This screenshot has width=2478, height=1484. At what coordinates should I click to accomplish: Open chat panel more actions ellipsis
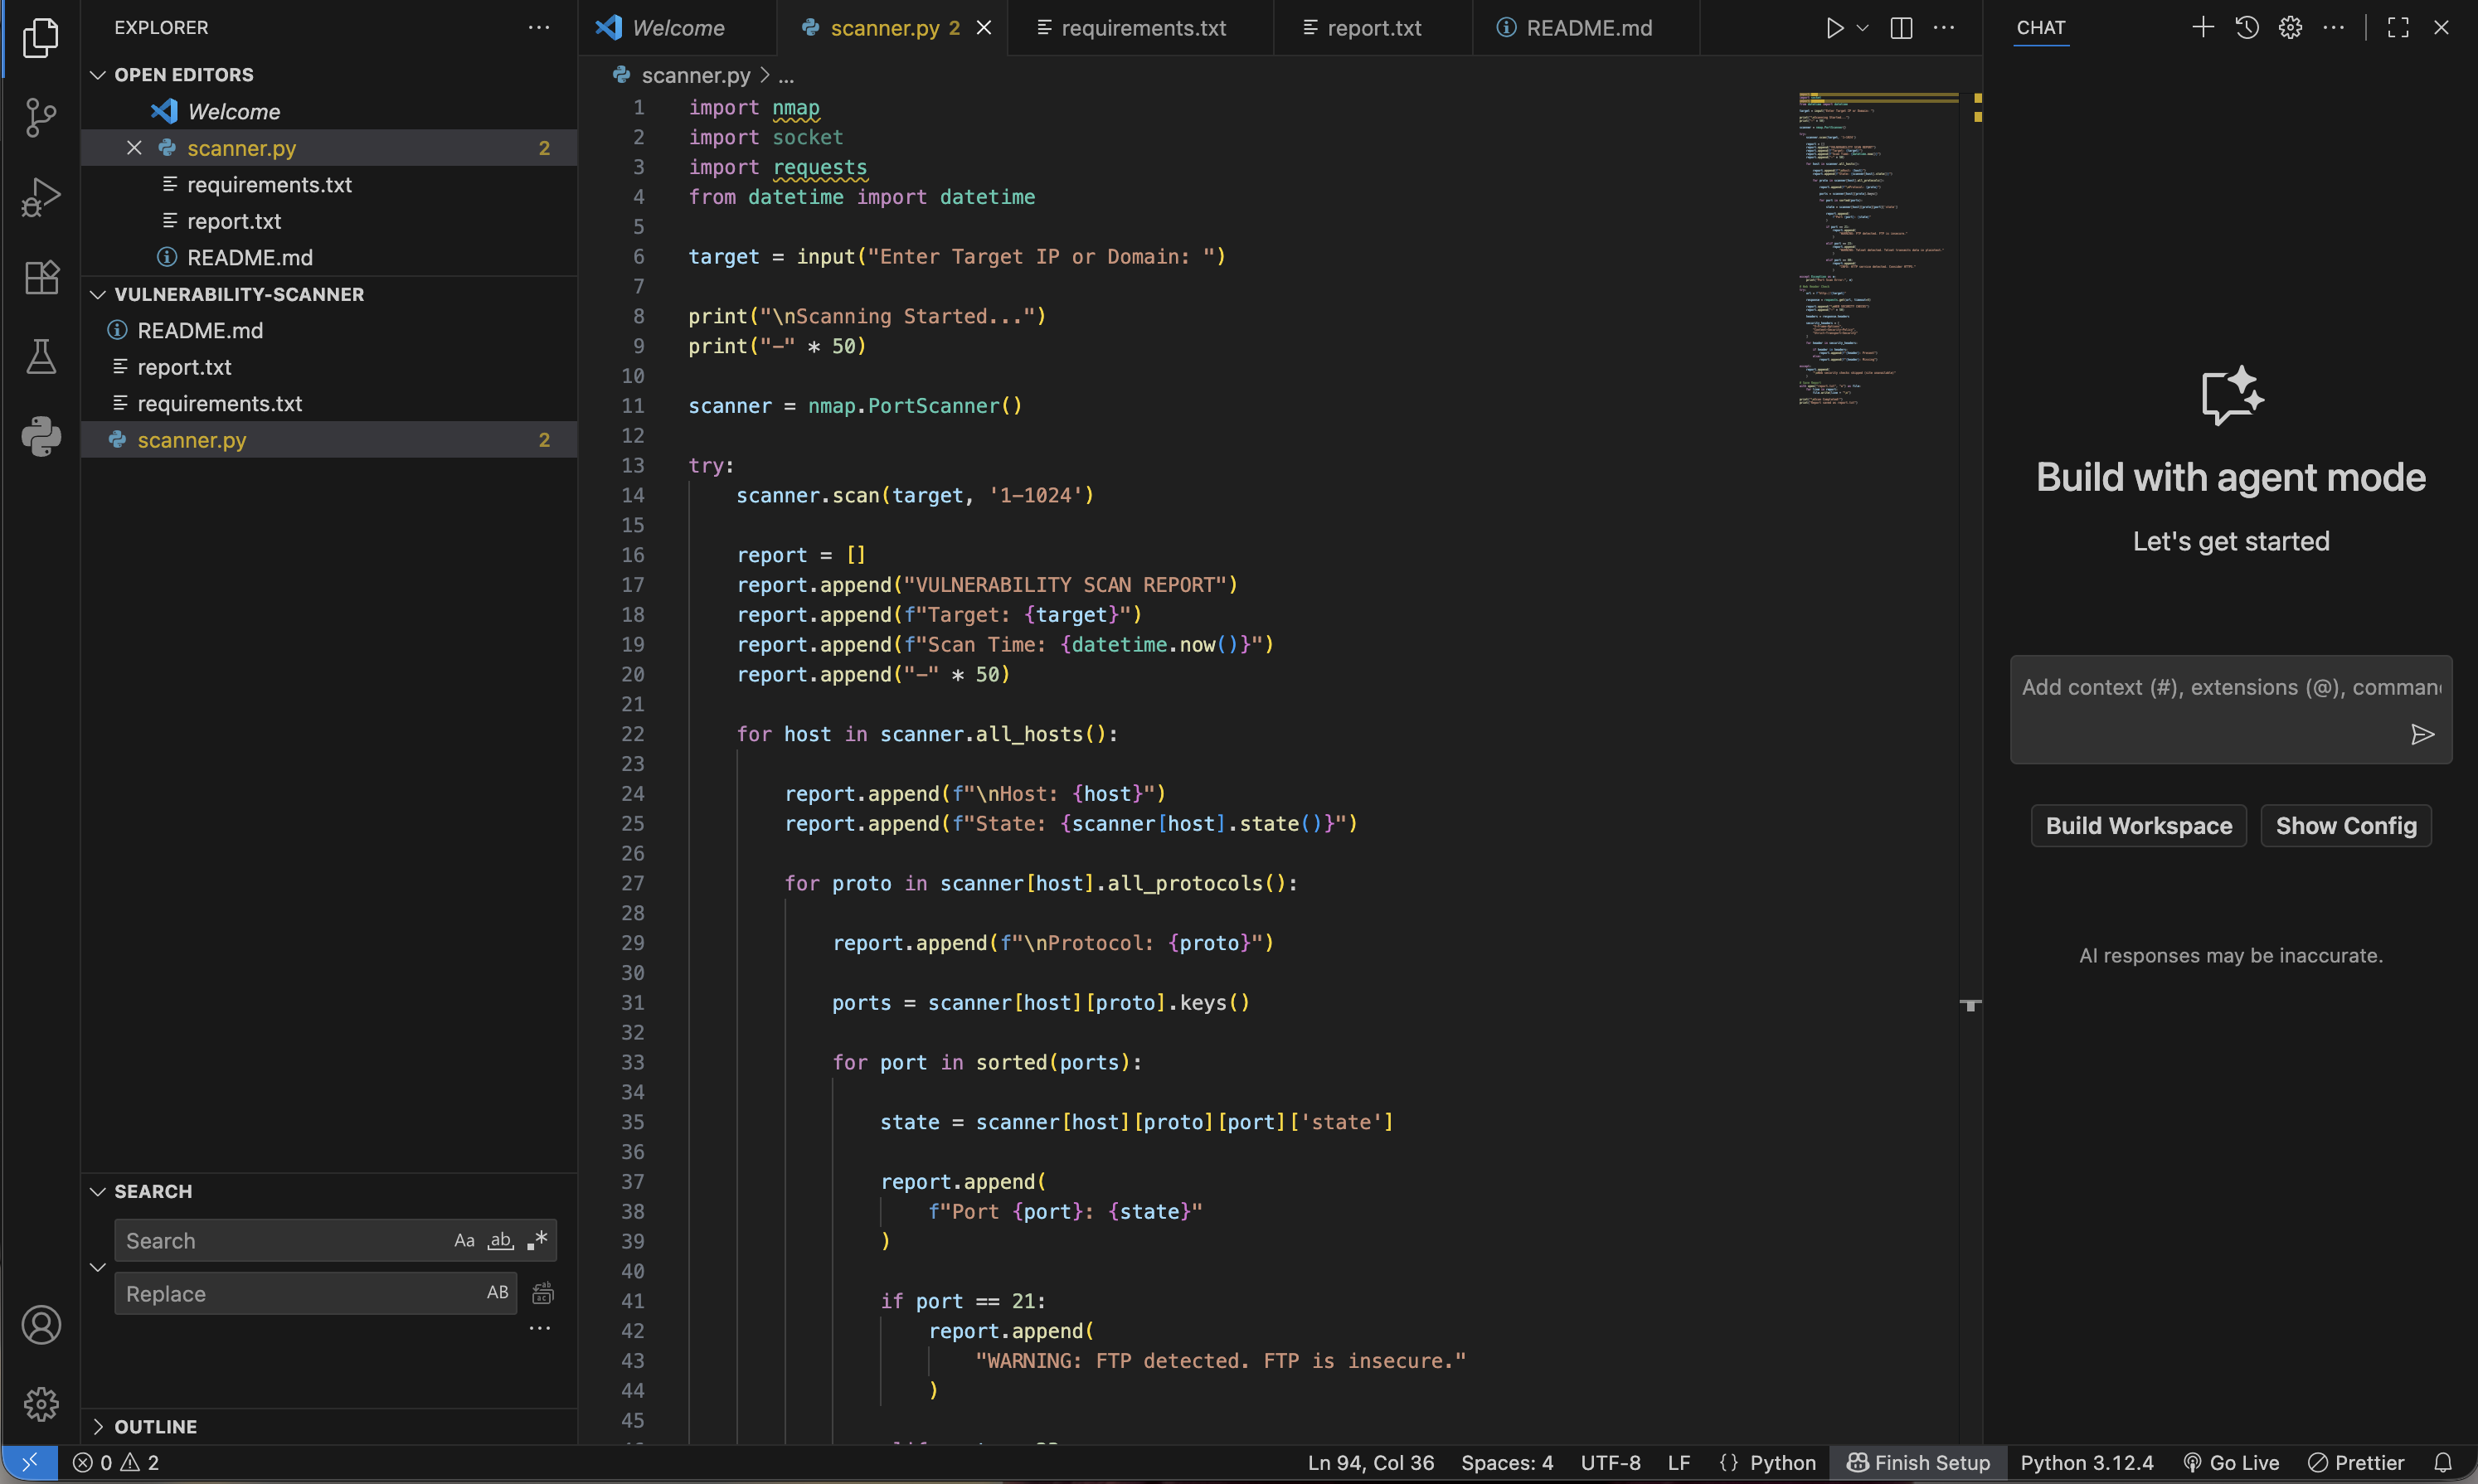point(2334,27)
